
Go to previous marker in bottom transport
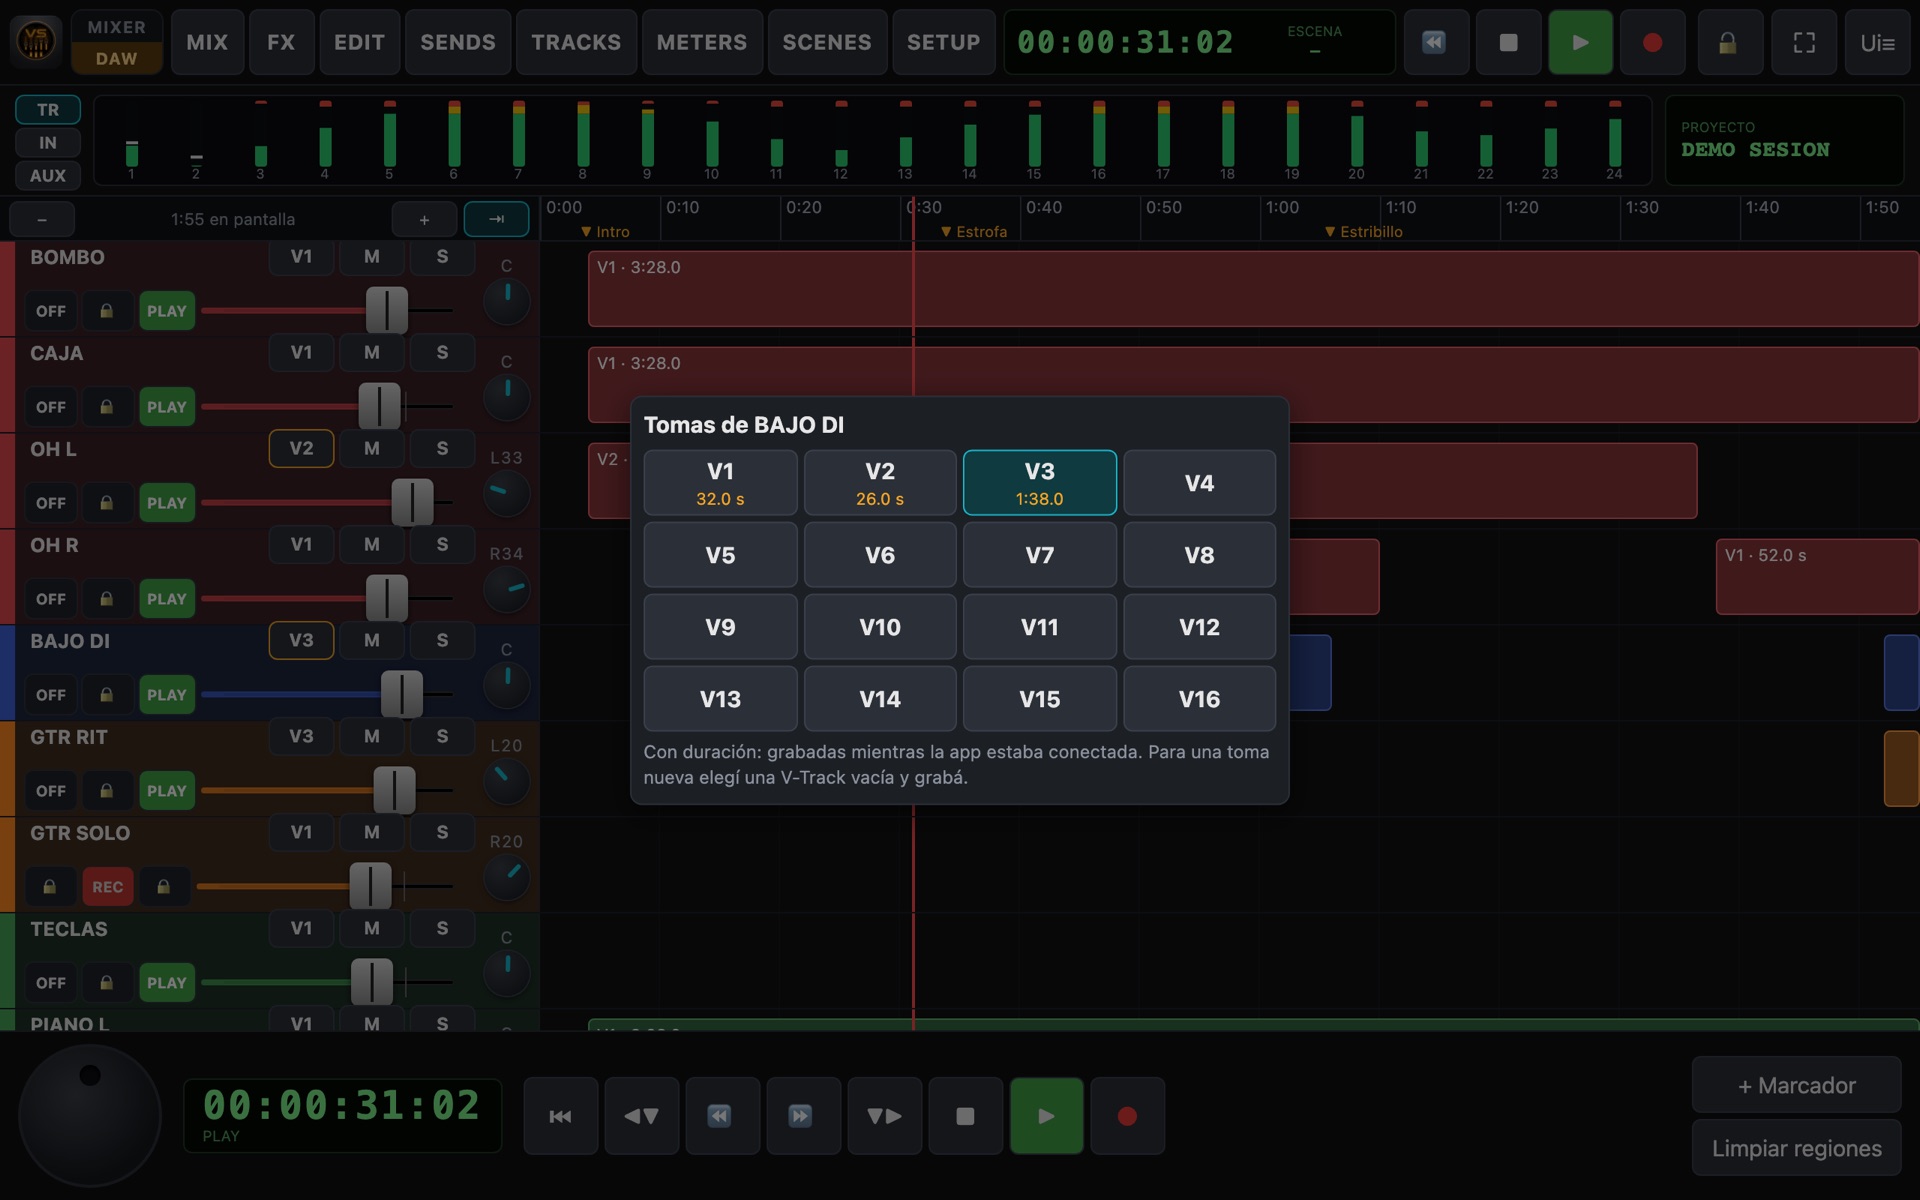[642, 1116]
